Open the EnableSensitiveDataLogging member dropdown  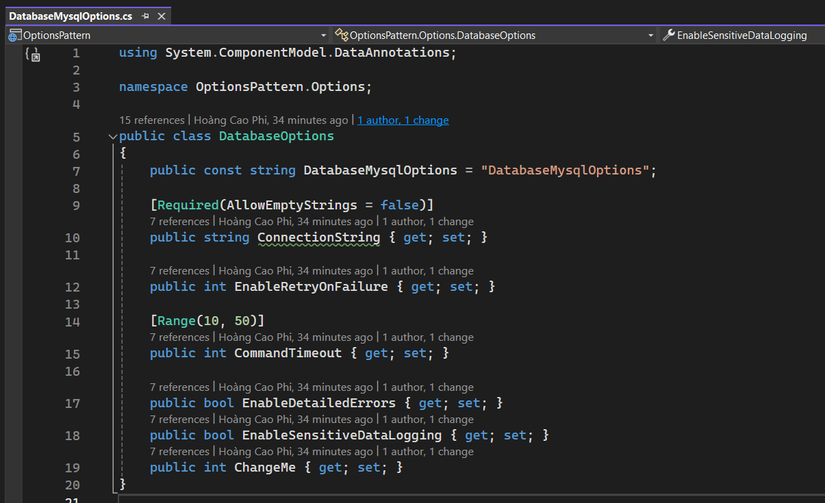[742, 35]
